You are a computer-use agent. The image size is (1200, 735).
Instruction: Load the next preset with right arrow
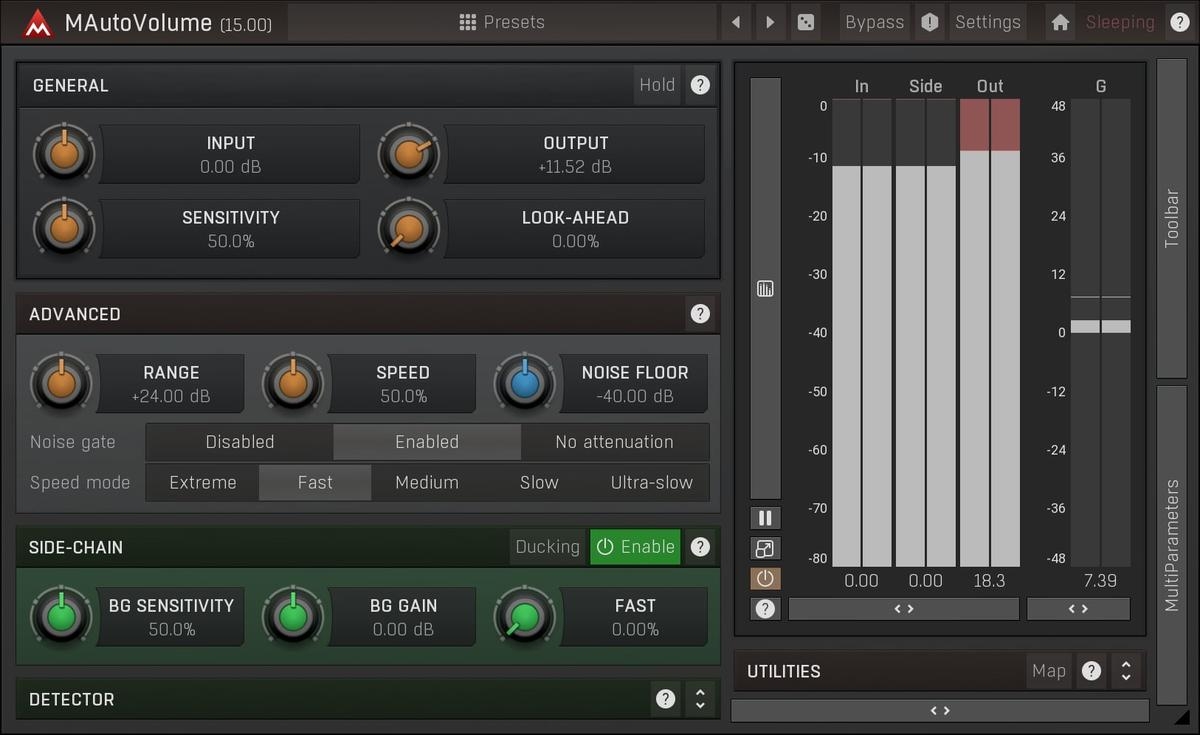click(x=770, y=22)
